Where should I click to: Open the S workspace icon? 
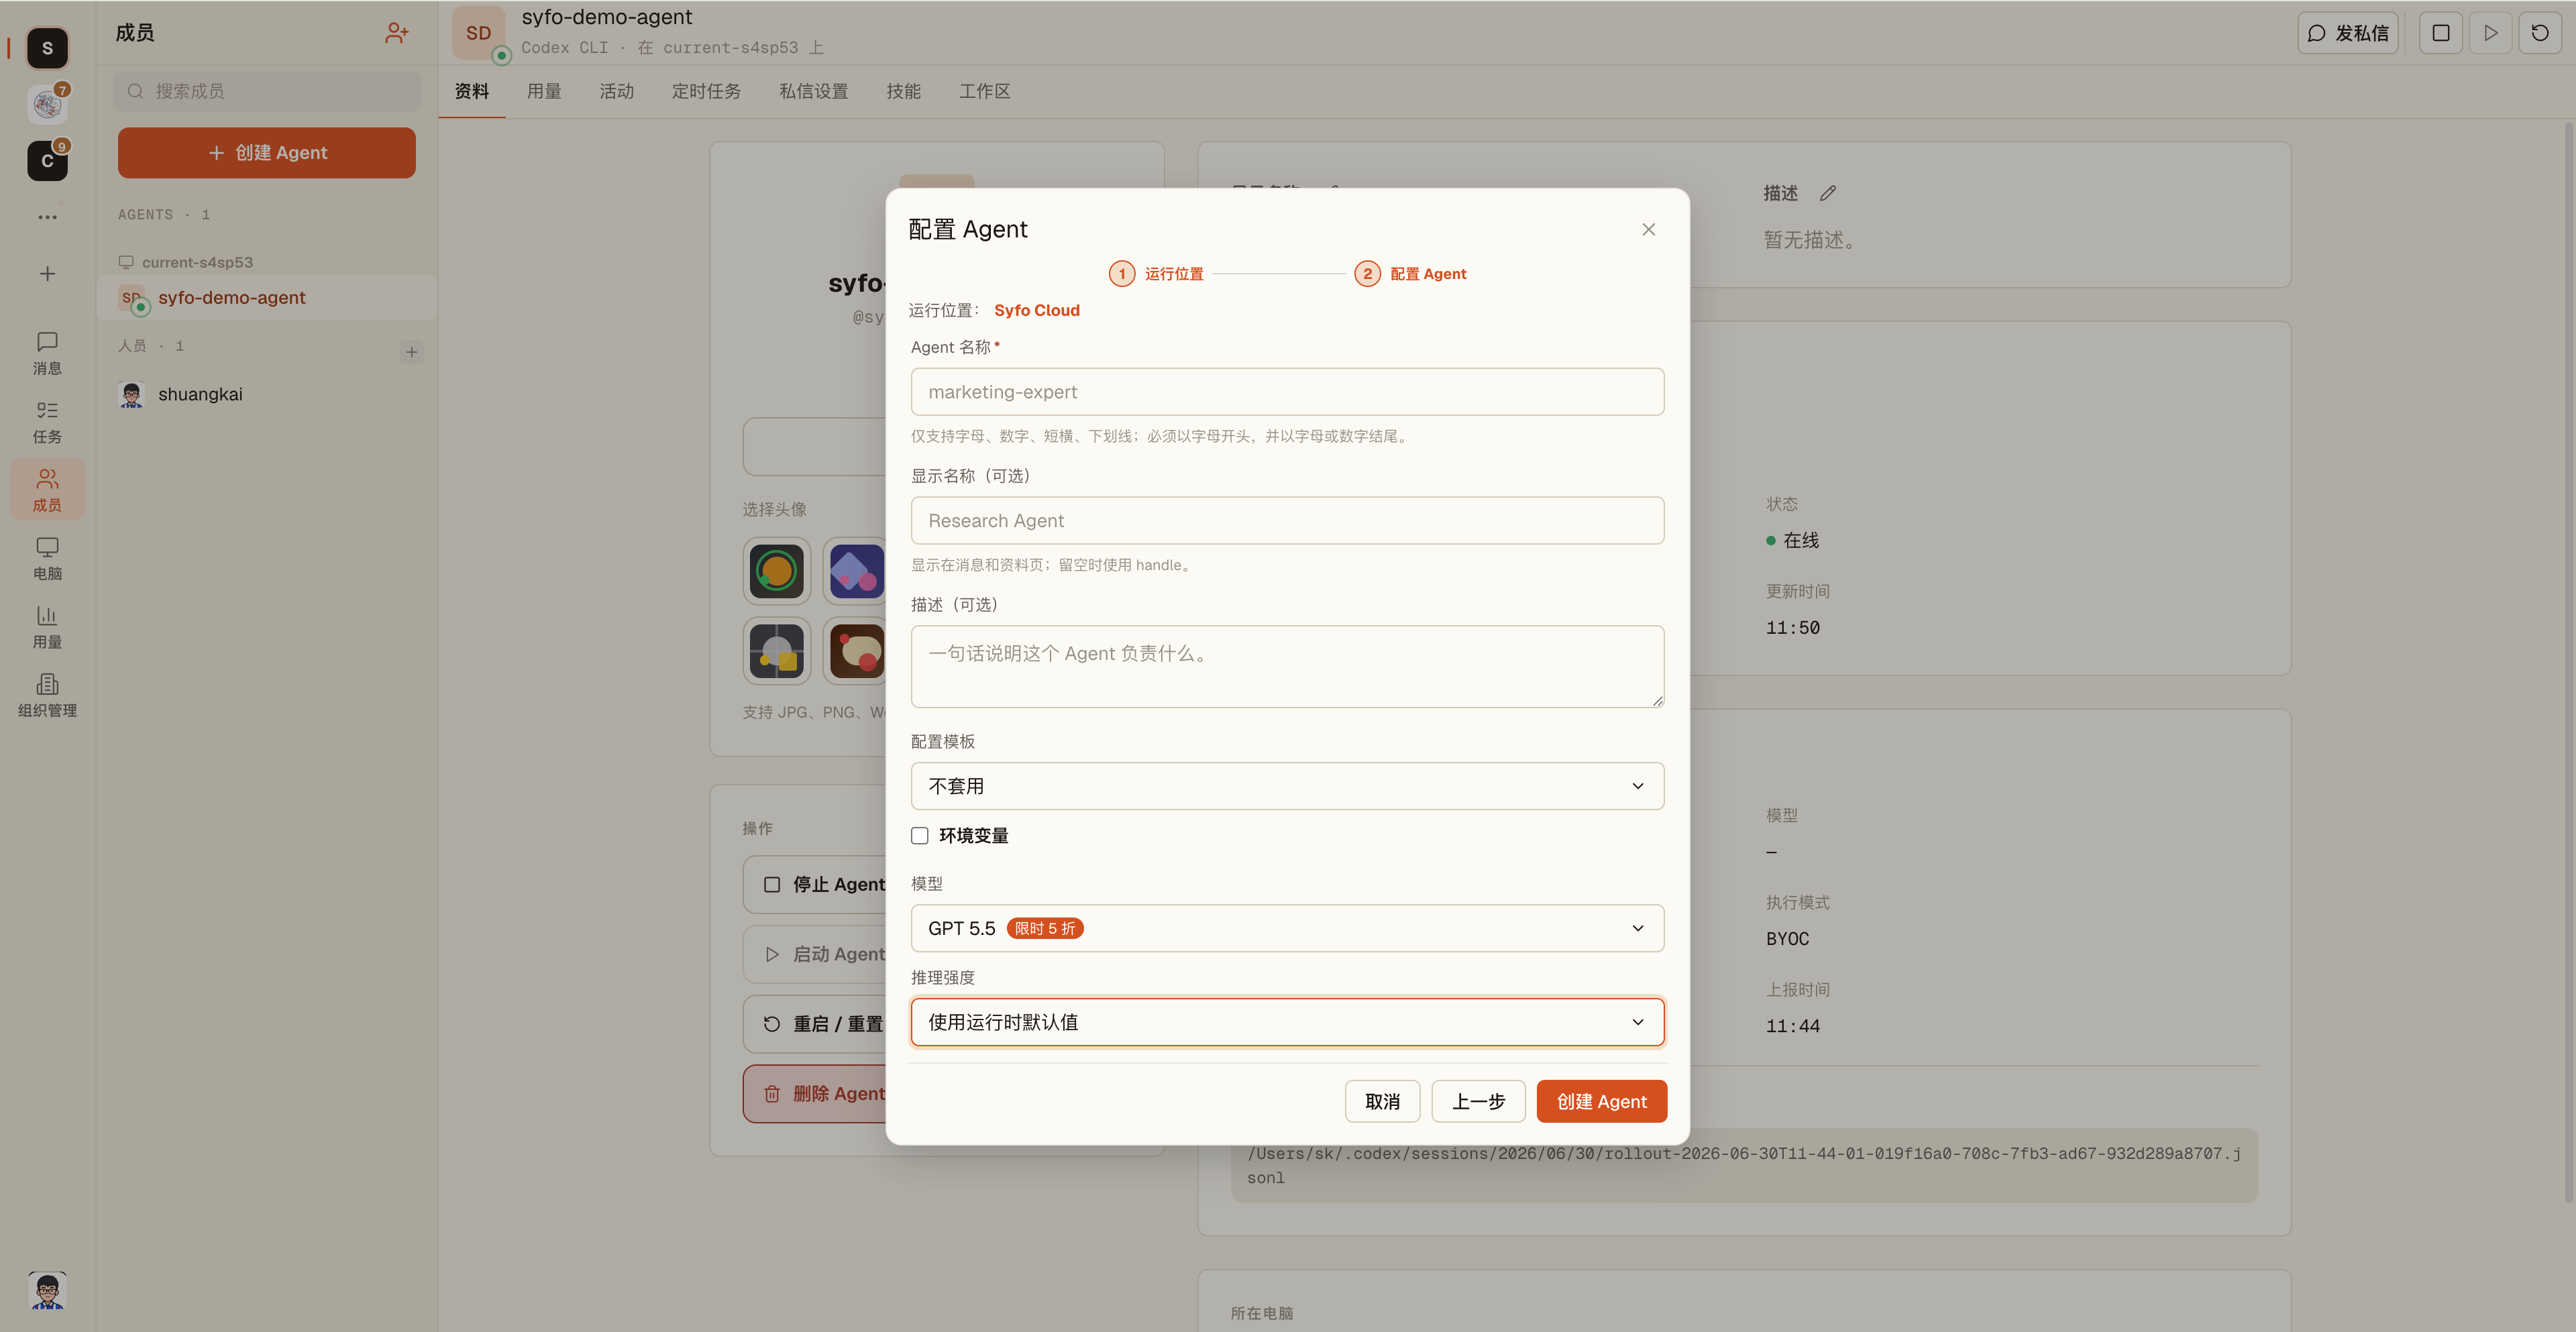pyautogui.click(x=47, y=48)
